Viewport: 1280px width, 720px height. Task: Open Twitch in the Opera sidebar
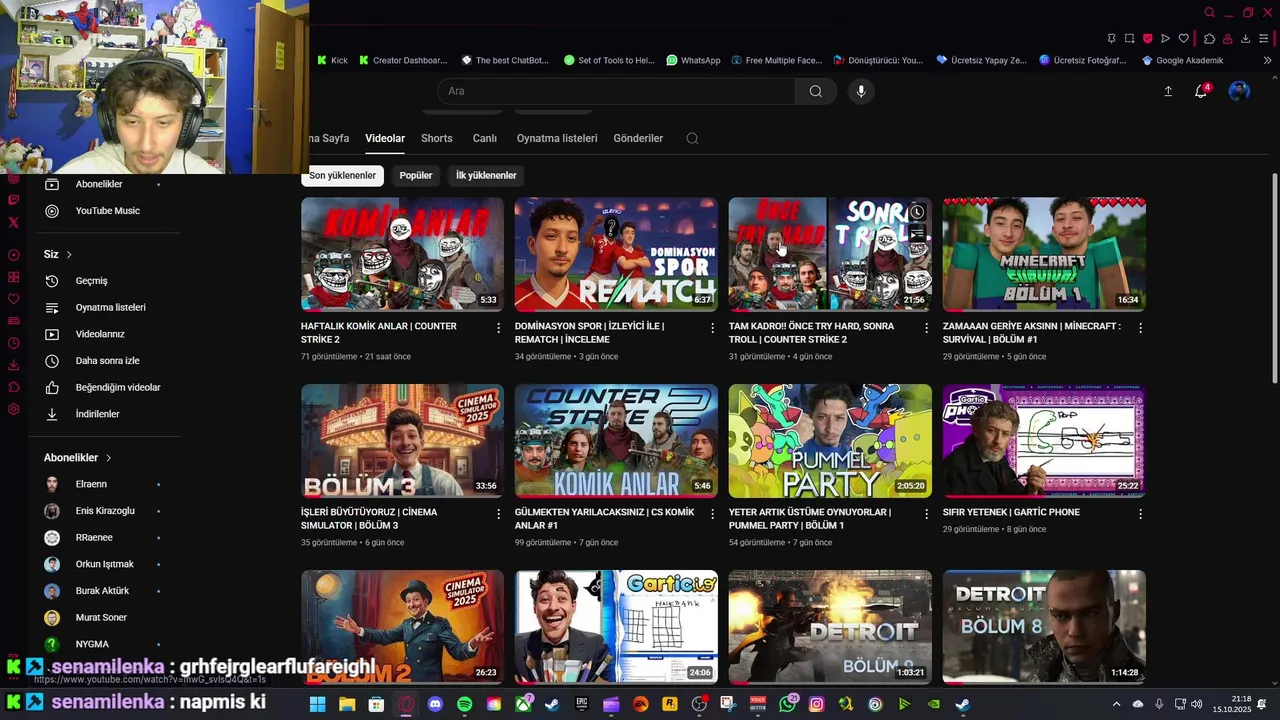pos(13,200)
